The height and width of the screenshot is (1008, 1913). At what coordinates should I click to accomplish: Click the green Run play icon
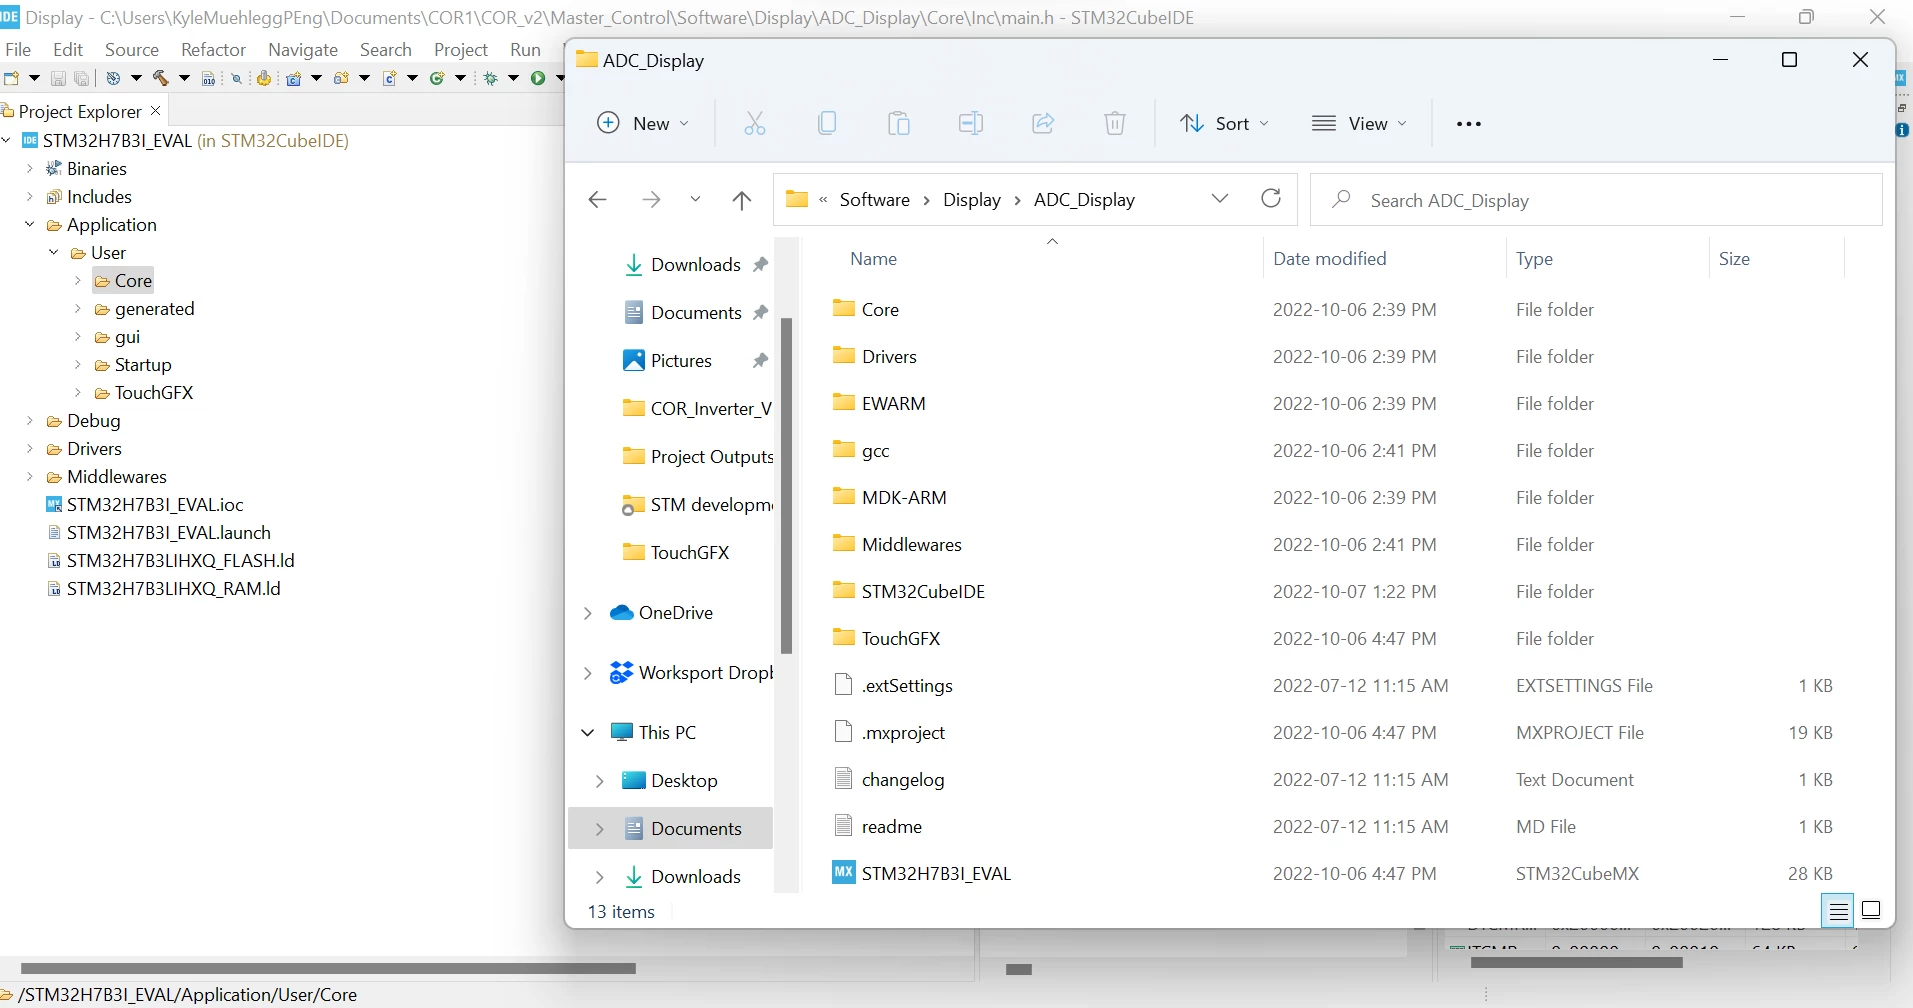pos(538,78)
